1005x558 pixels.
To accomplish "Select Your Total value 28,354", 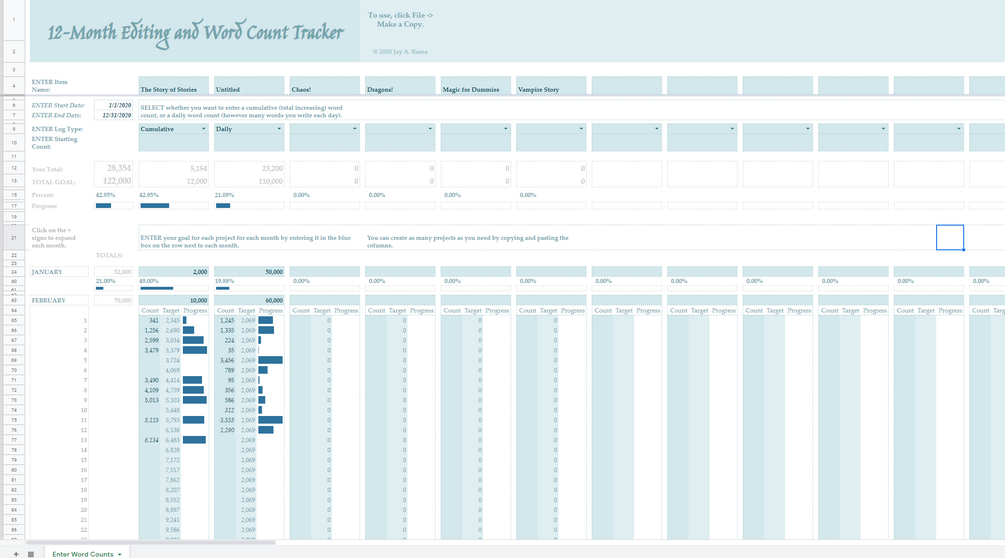I will pyautogui.click(x=113, y=168).
